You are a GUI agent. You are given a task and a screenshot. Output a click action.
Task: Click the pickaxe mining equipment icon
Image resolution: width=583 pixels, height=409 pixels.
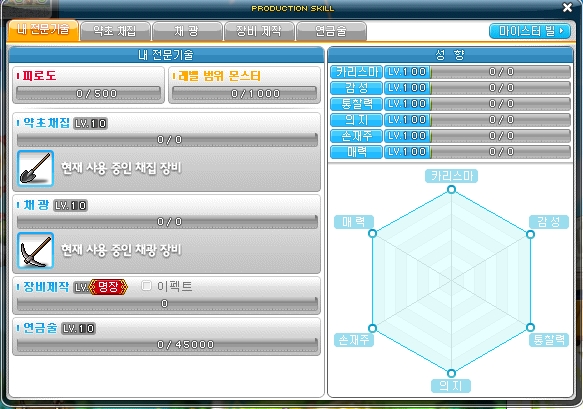[x=35, y=250]
